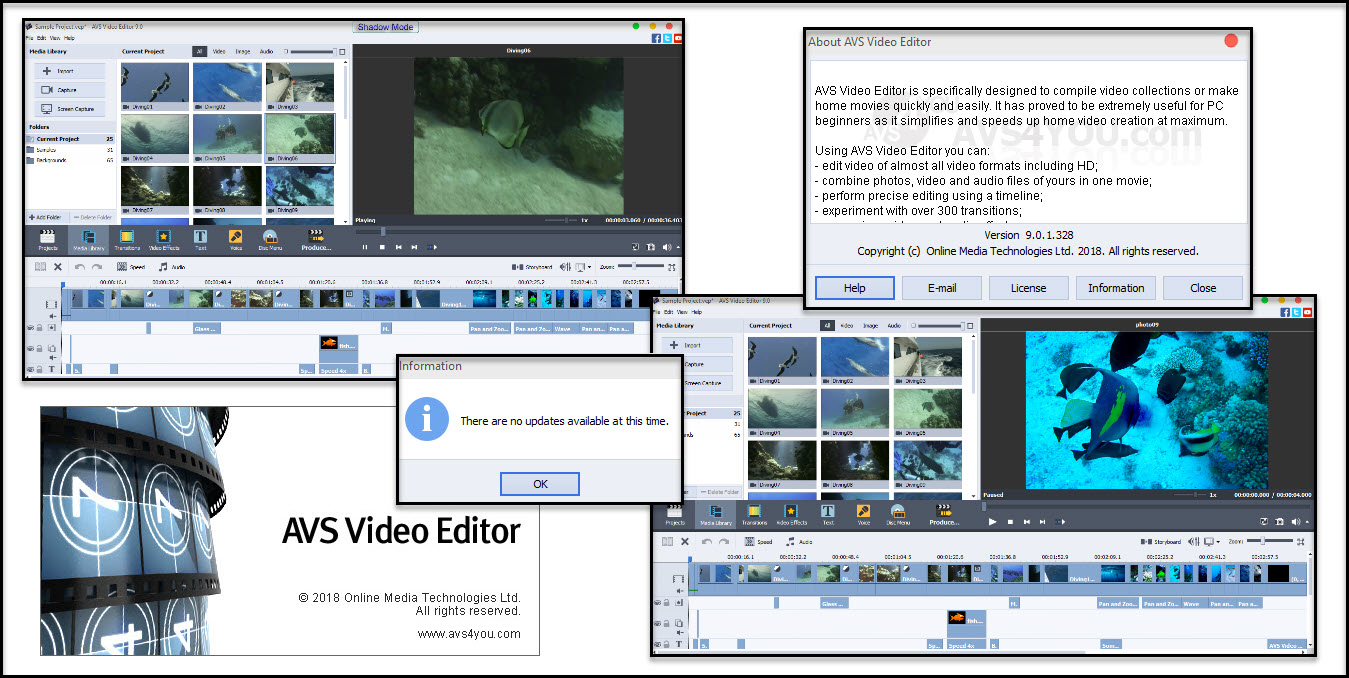Toggle the effects track eye in lower-right timeline
1349x678 pixels.
coord(658,603)
